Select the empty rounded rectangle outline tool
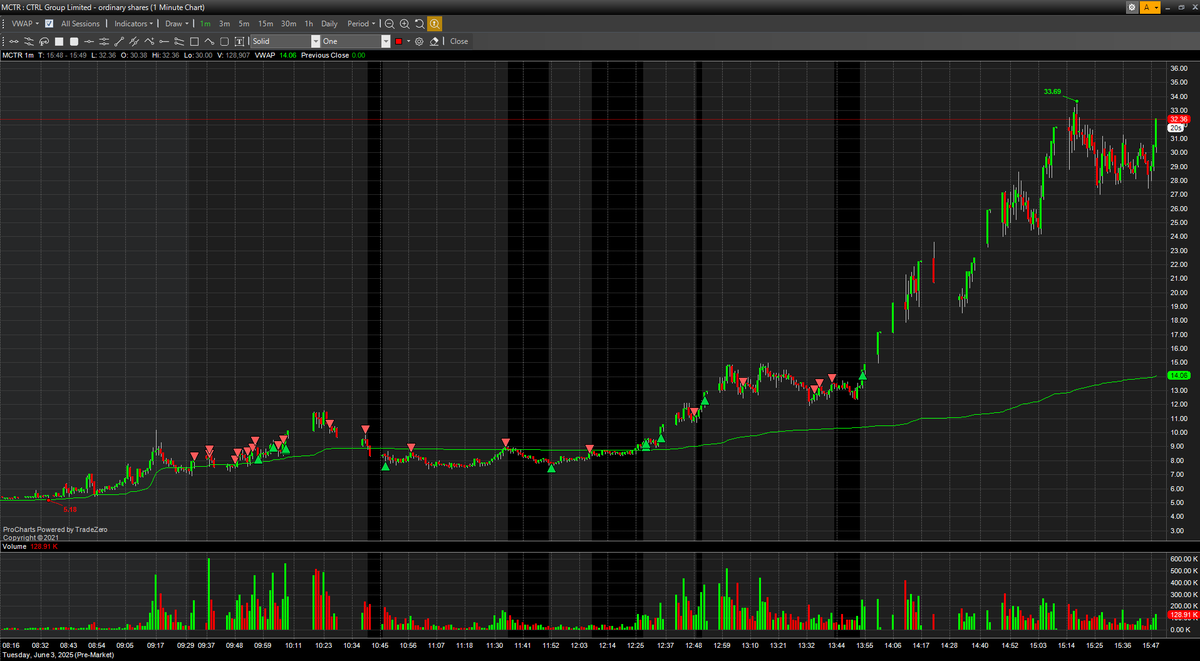 224,41
